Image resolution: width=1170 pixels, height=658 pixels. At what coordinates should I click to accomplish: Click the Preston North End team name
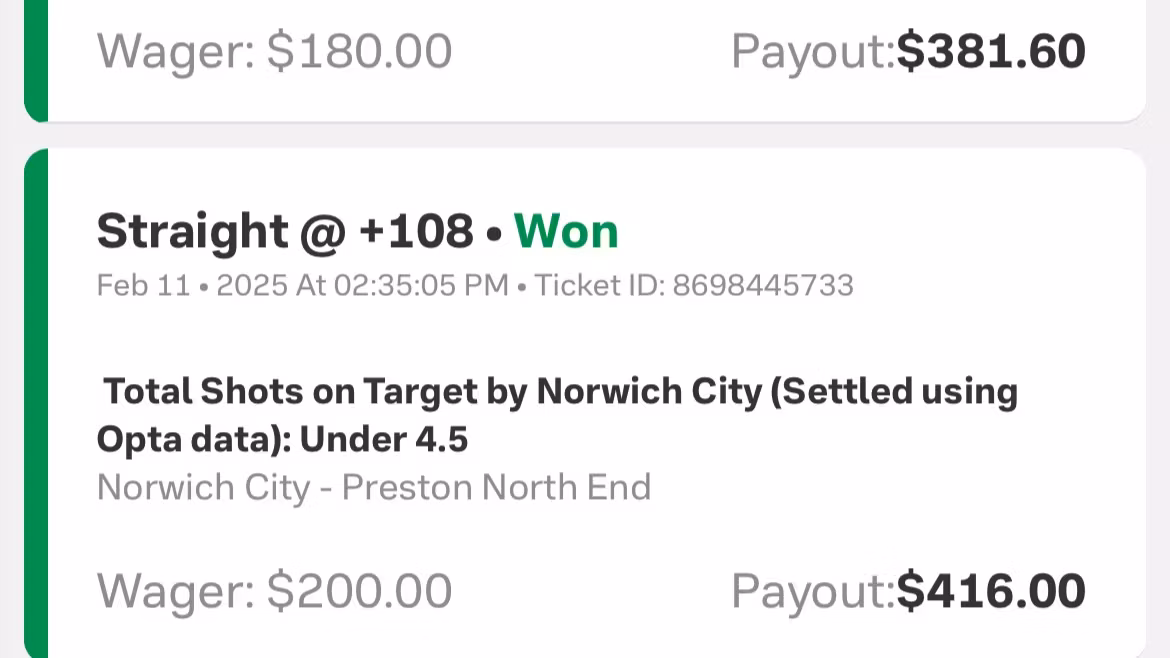pos(496,488)
